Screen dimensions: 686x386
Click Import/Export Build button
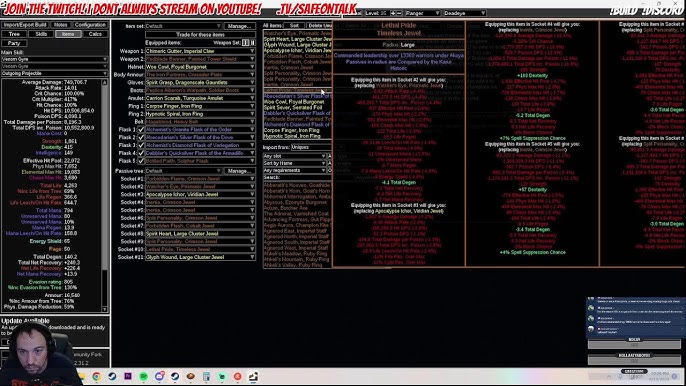coord(25,25)
